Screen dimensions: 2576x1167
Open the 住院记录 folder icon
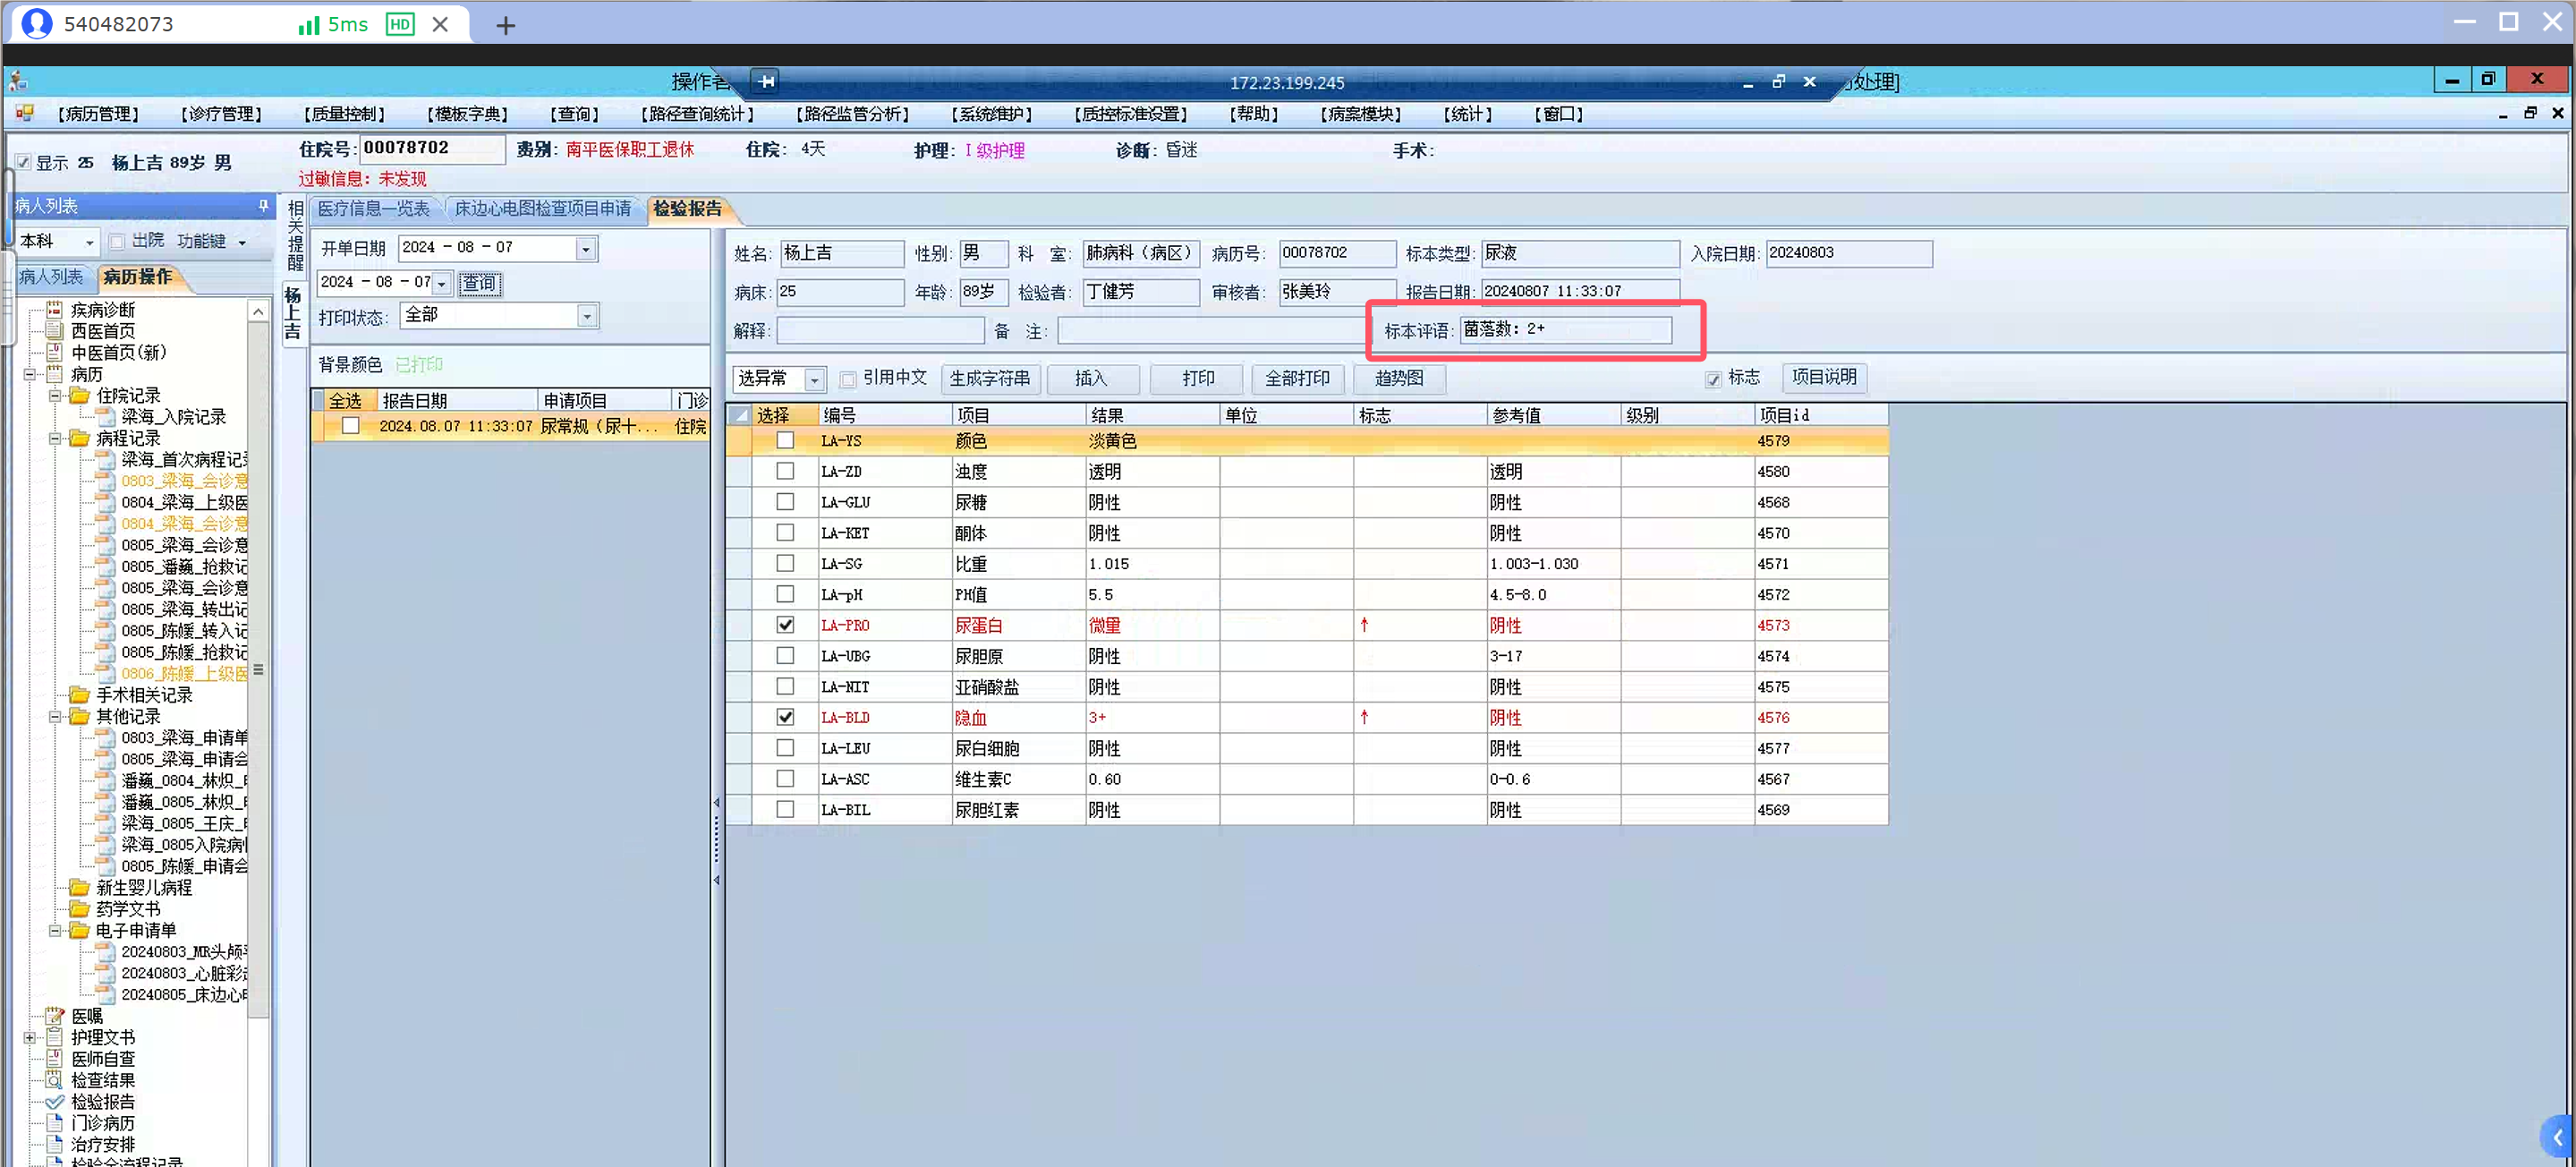click(80, 396)
